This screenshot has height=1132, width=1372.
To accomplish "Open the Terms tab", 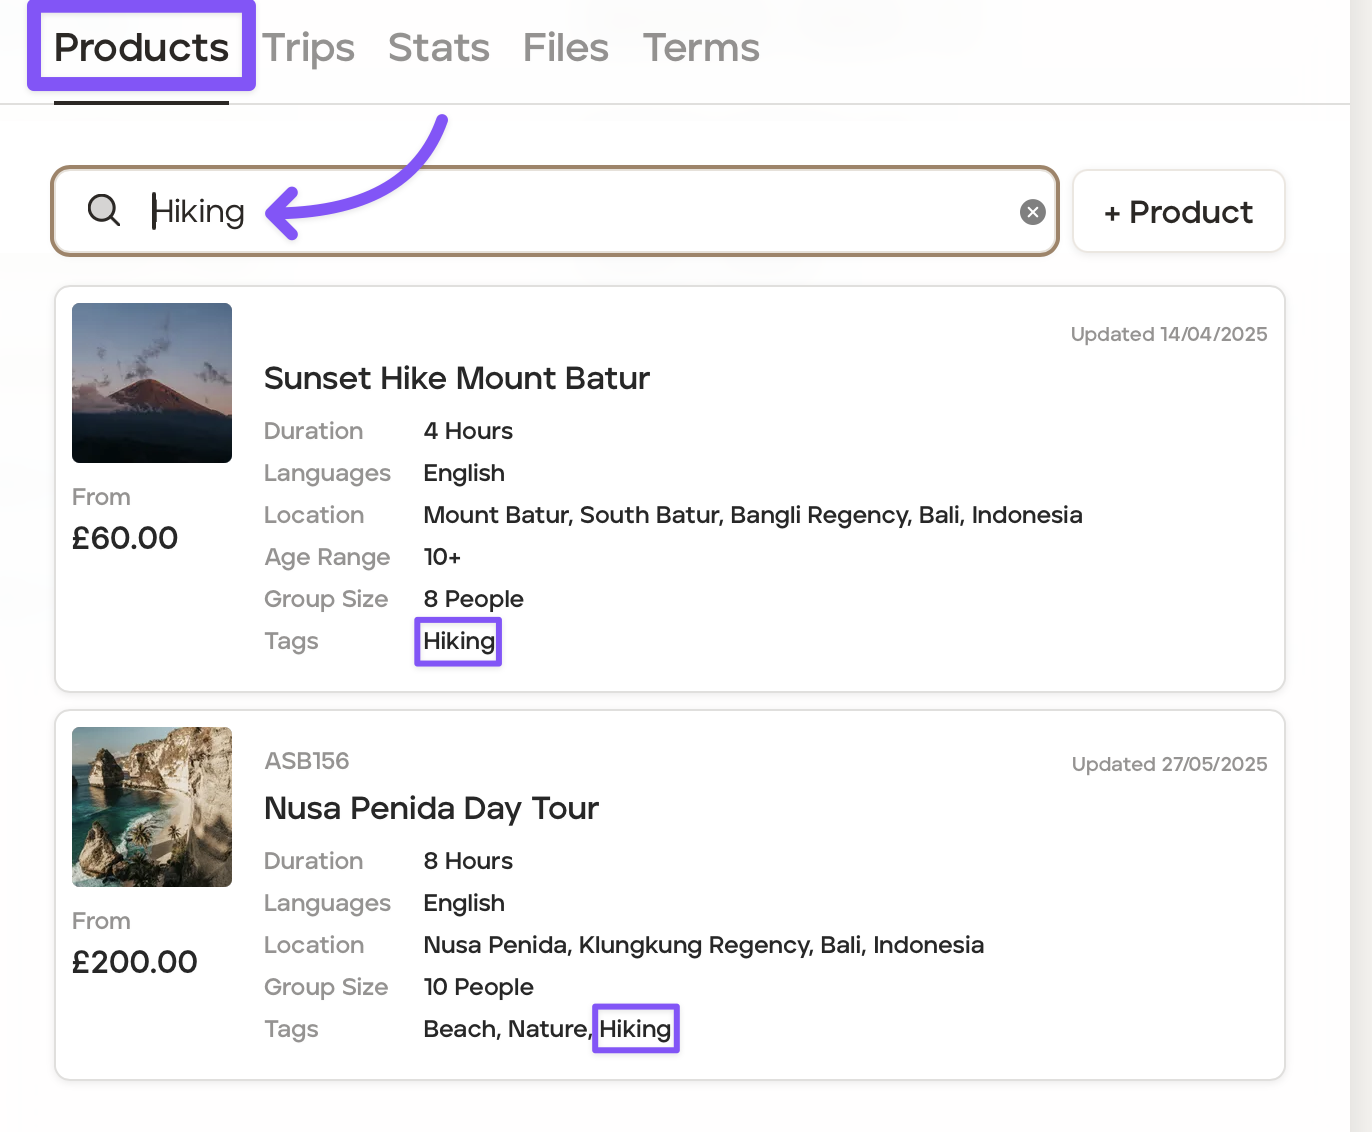I will (x=701, y=48).
